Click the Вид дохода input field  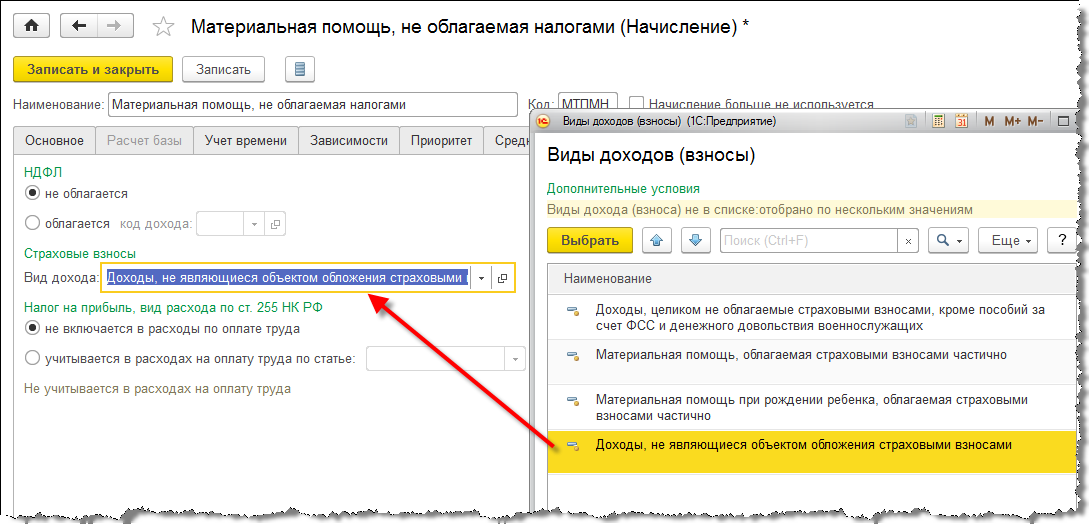pyautogui.click(x=287, y=278)
